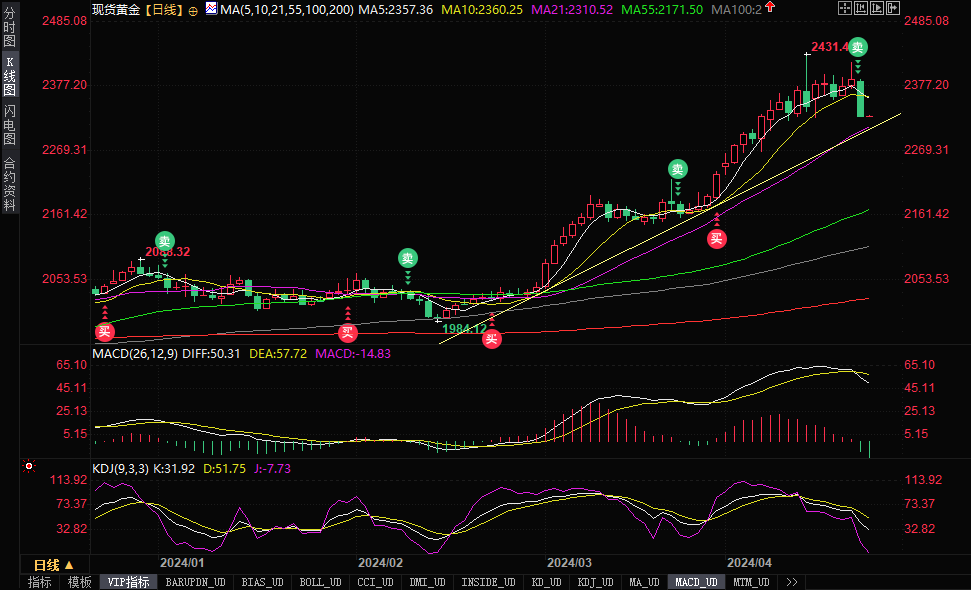Click the red up arrow beside MA100
Viewport: 971px width, 590px height.
pyautogui.click(x=770, y=8)
